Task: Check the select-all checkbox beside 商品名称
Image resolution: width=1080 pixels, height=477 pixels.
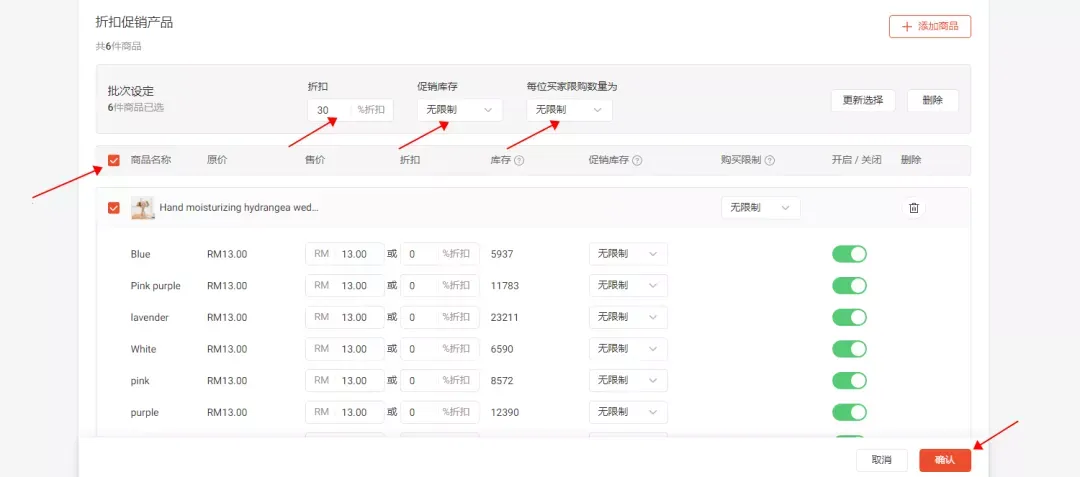Action: (x=114, y=160)
